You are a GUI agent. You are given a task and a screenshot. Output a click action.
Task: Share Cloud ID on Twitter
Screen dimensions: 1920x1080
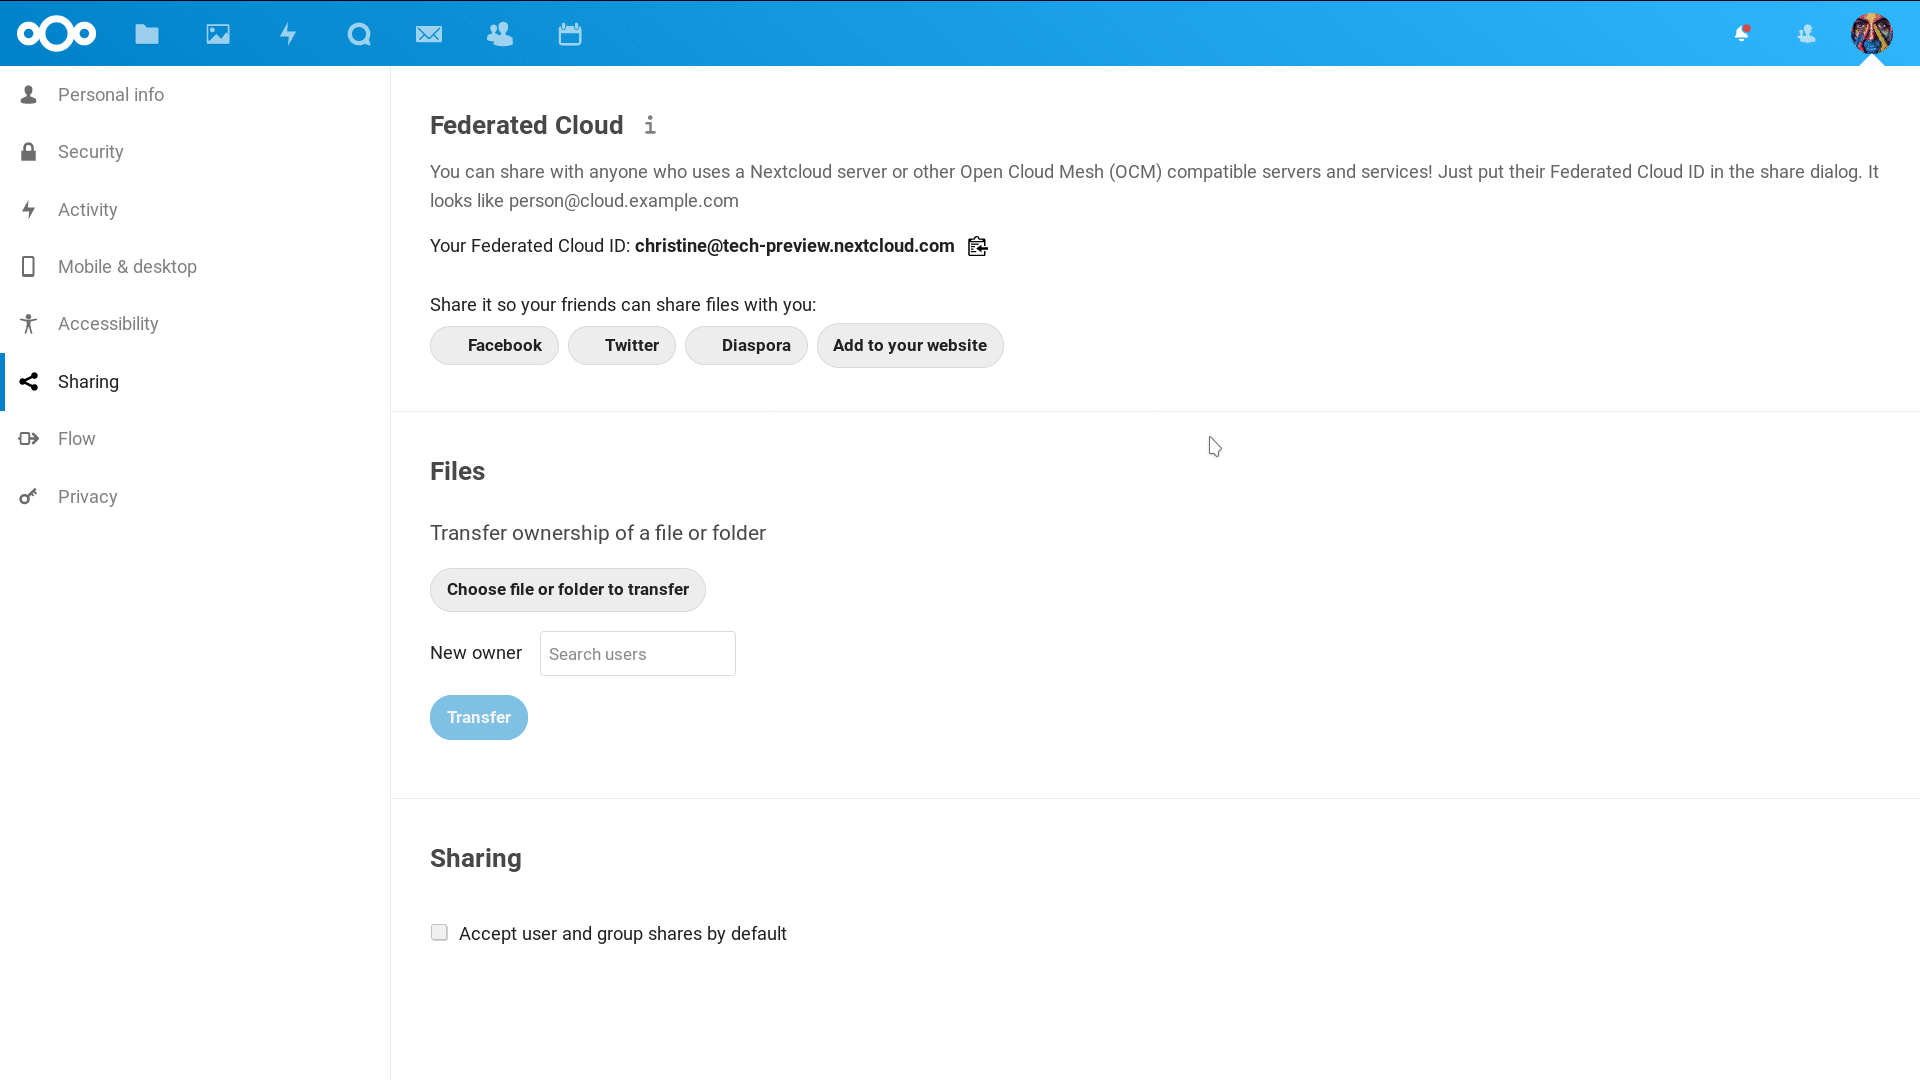point(622,346)
